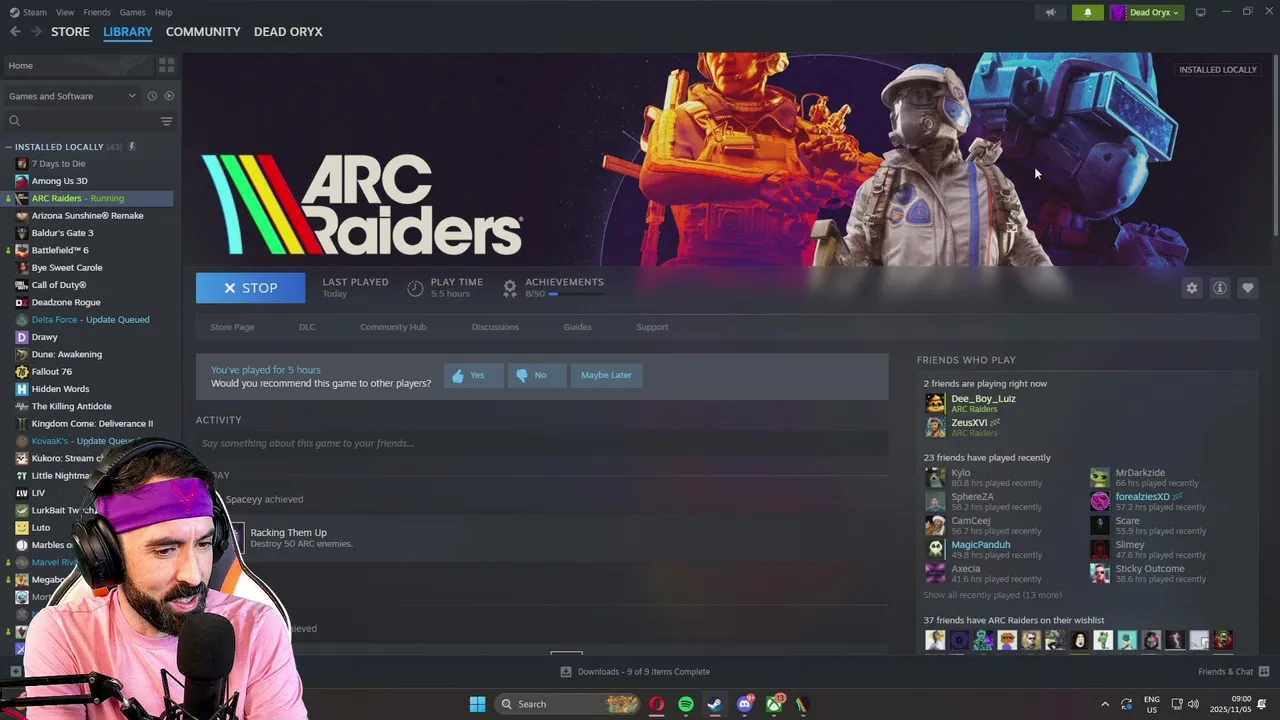Select Bye Sweet Carole in library
The width and height of the screenshot is (1280, 720).
point(66,268)
